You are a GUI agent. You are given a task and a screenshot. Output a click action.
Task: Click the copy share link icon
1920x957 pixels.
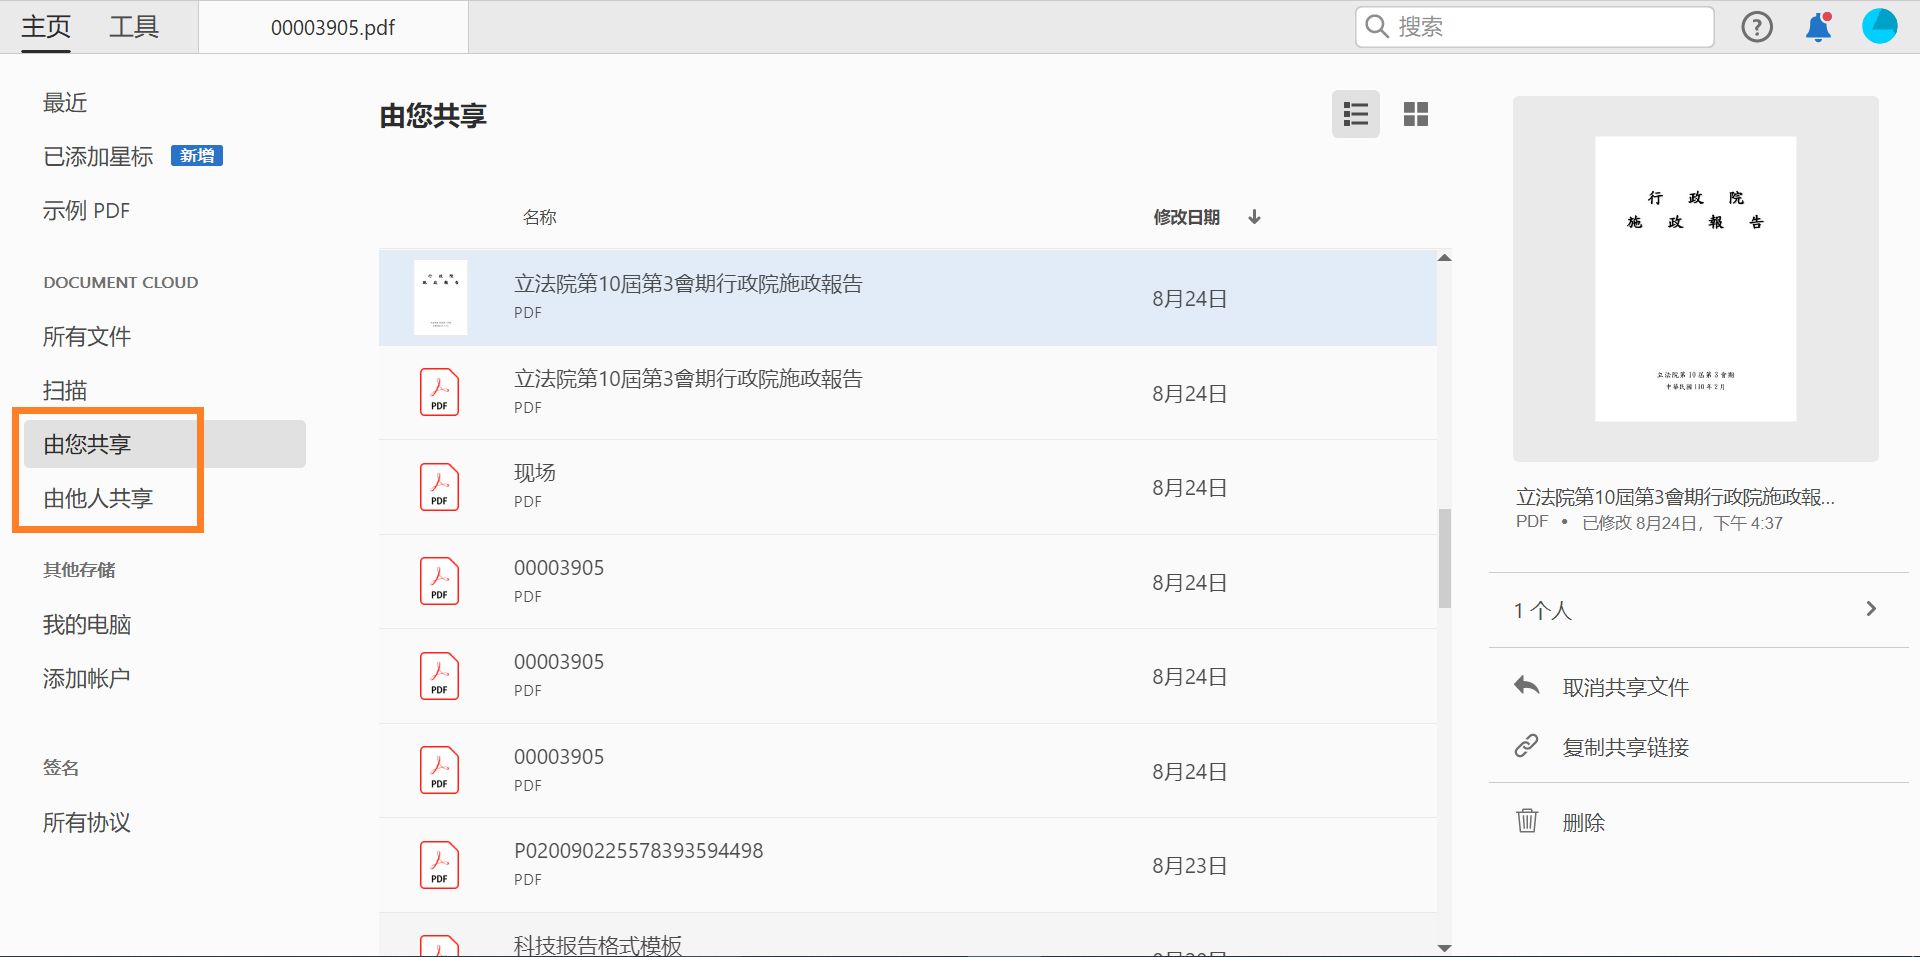coord(1526,746)
